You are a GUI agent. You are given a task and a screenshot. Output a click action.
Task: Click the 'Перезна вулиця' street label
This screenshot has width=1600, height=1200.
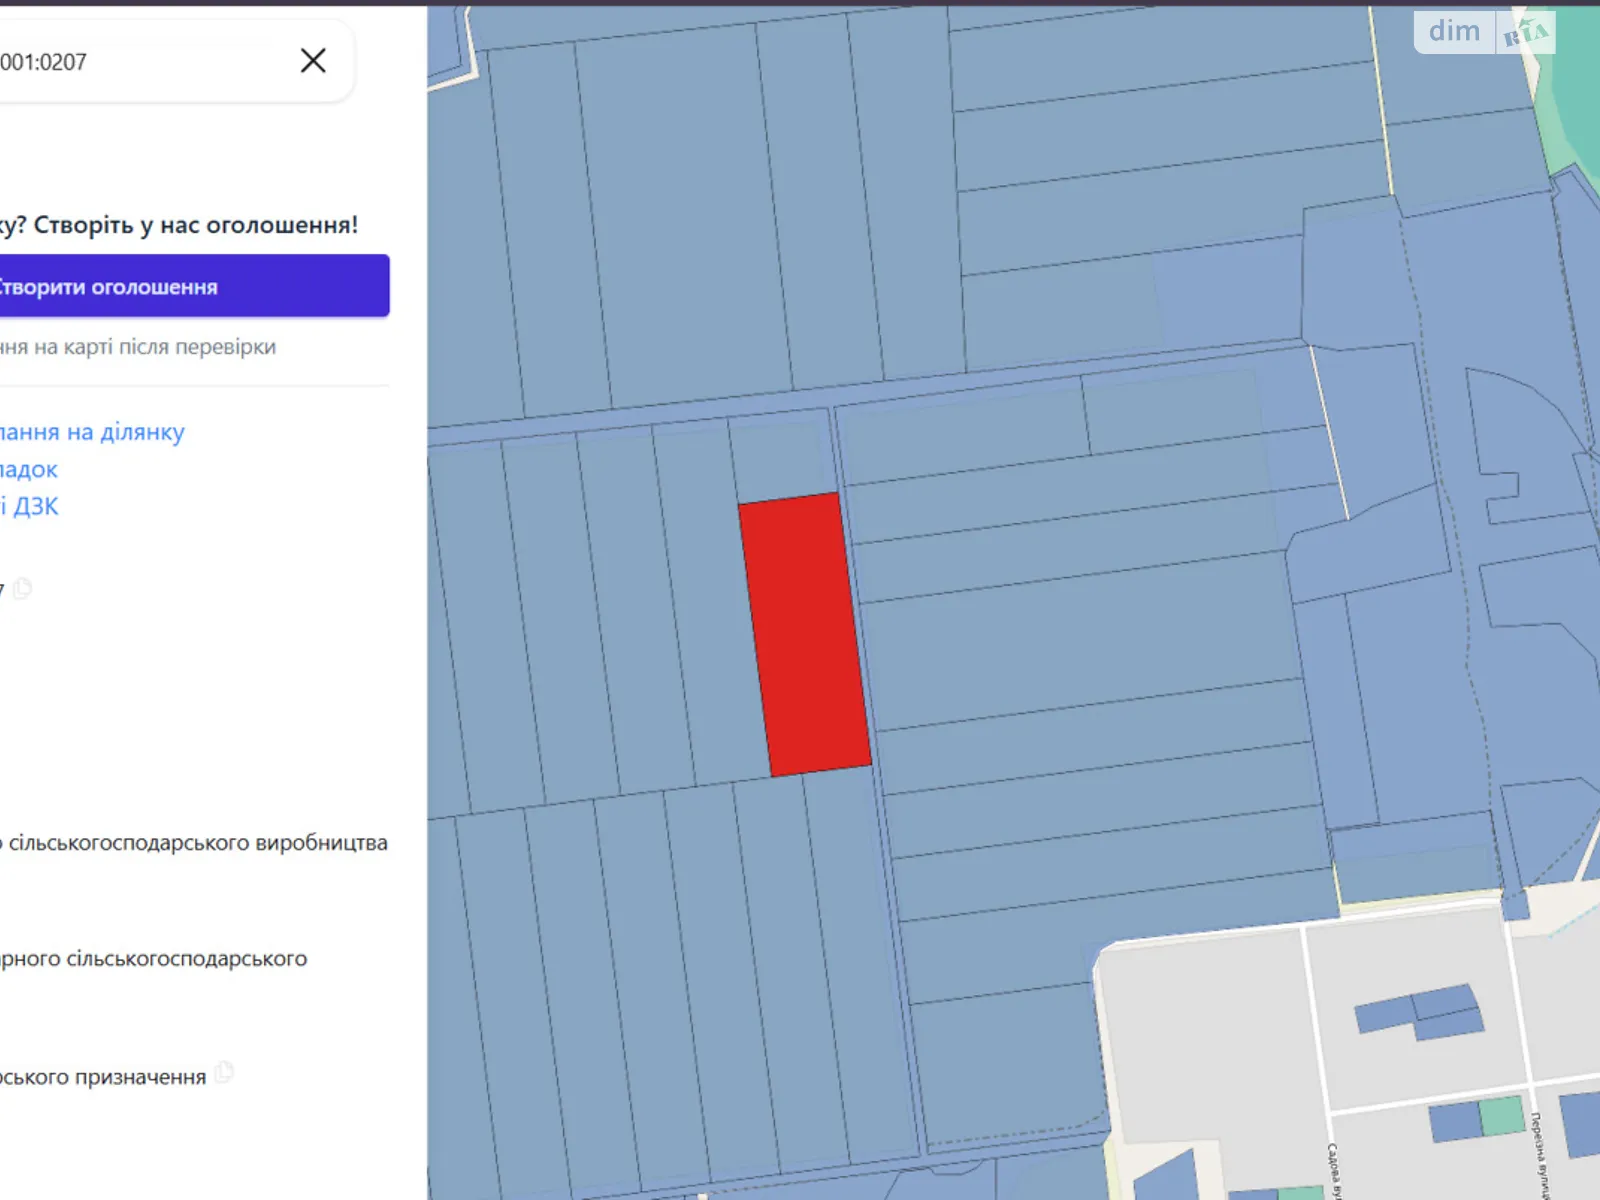point(1540,1155)
